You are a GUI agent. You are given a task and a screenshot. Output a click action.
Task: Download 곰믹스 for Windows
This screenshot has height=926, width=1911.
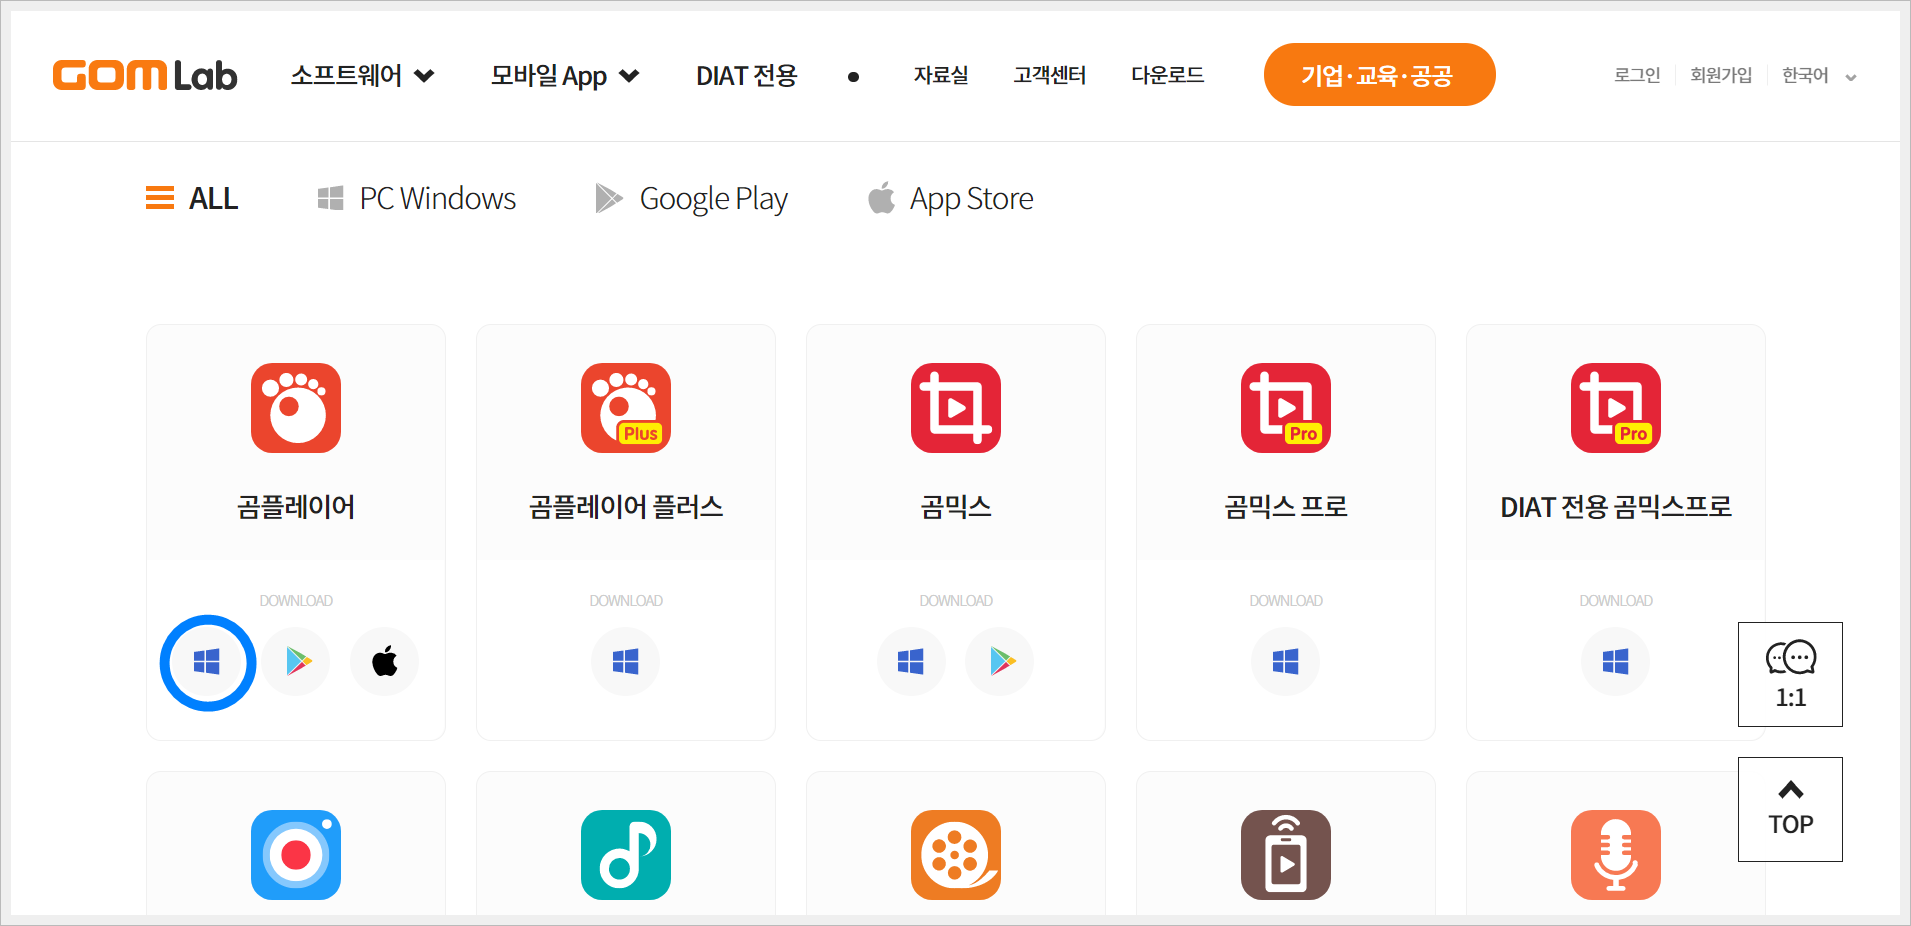(911, 662)
